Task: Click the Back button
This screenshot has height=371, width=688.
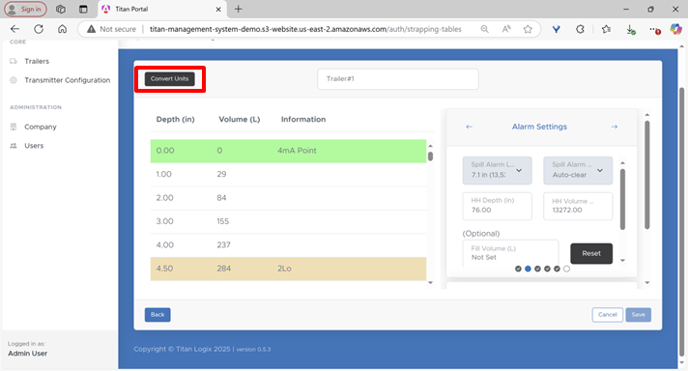Action: (158, 314)
